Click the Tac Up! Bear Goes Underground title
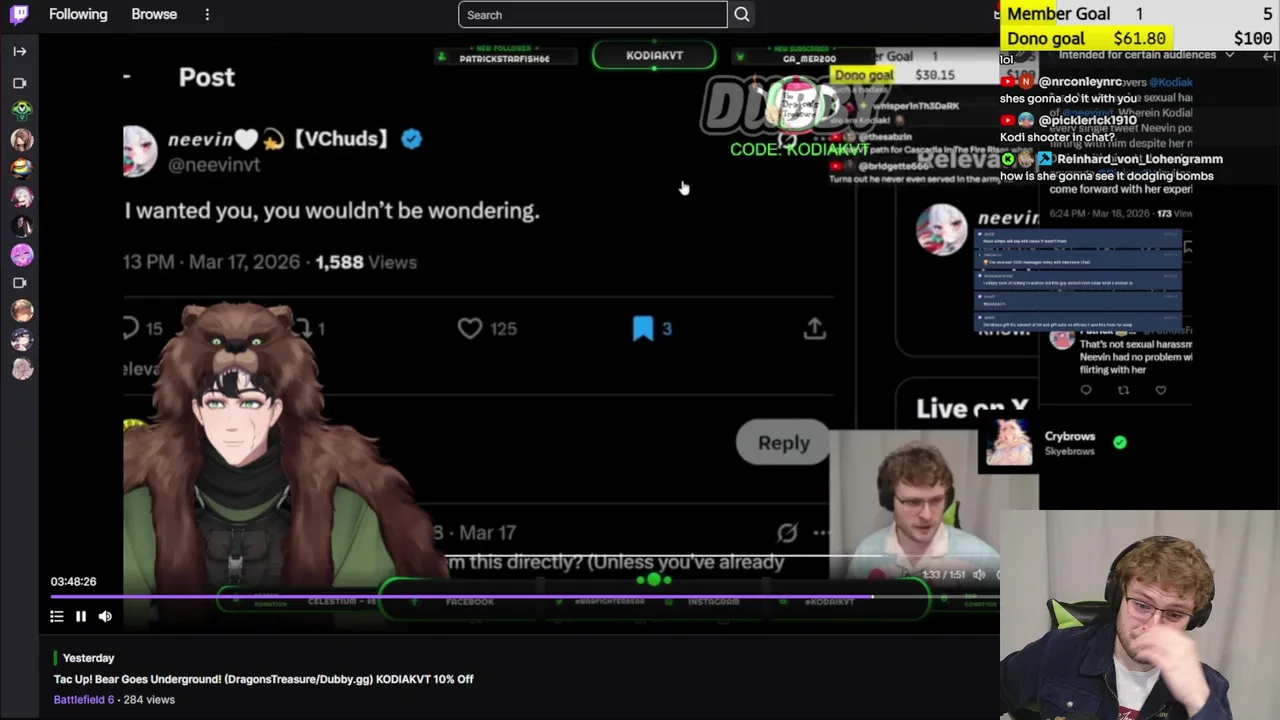The height and width of the screenshot is (720, 1280). (x=264, y=679)
